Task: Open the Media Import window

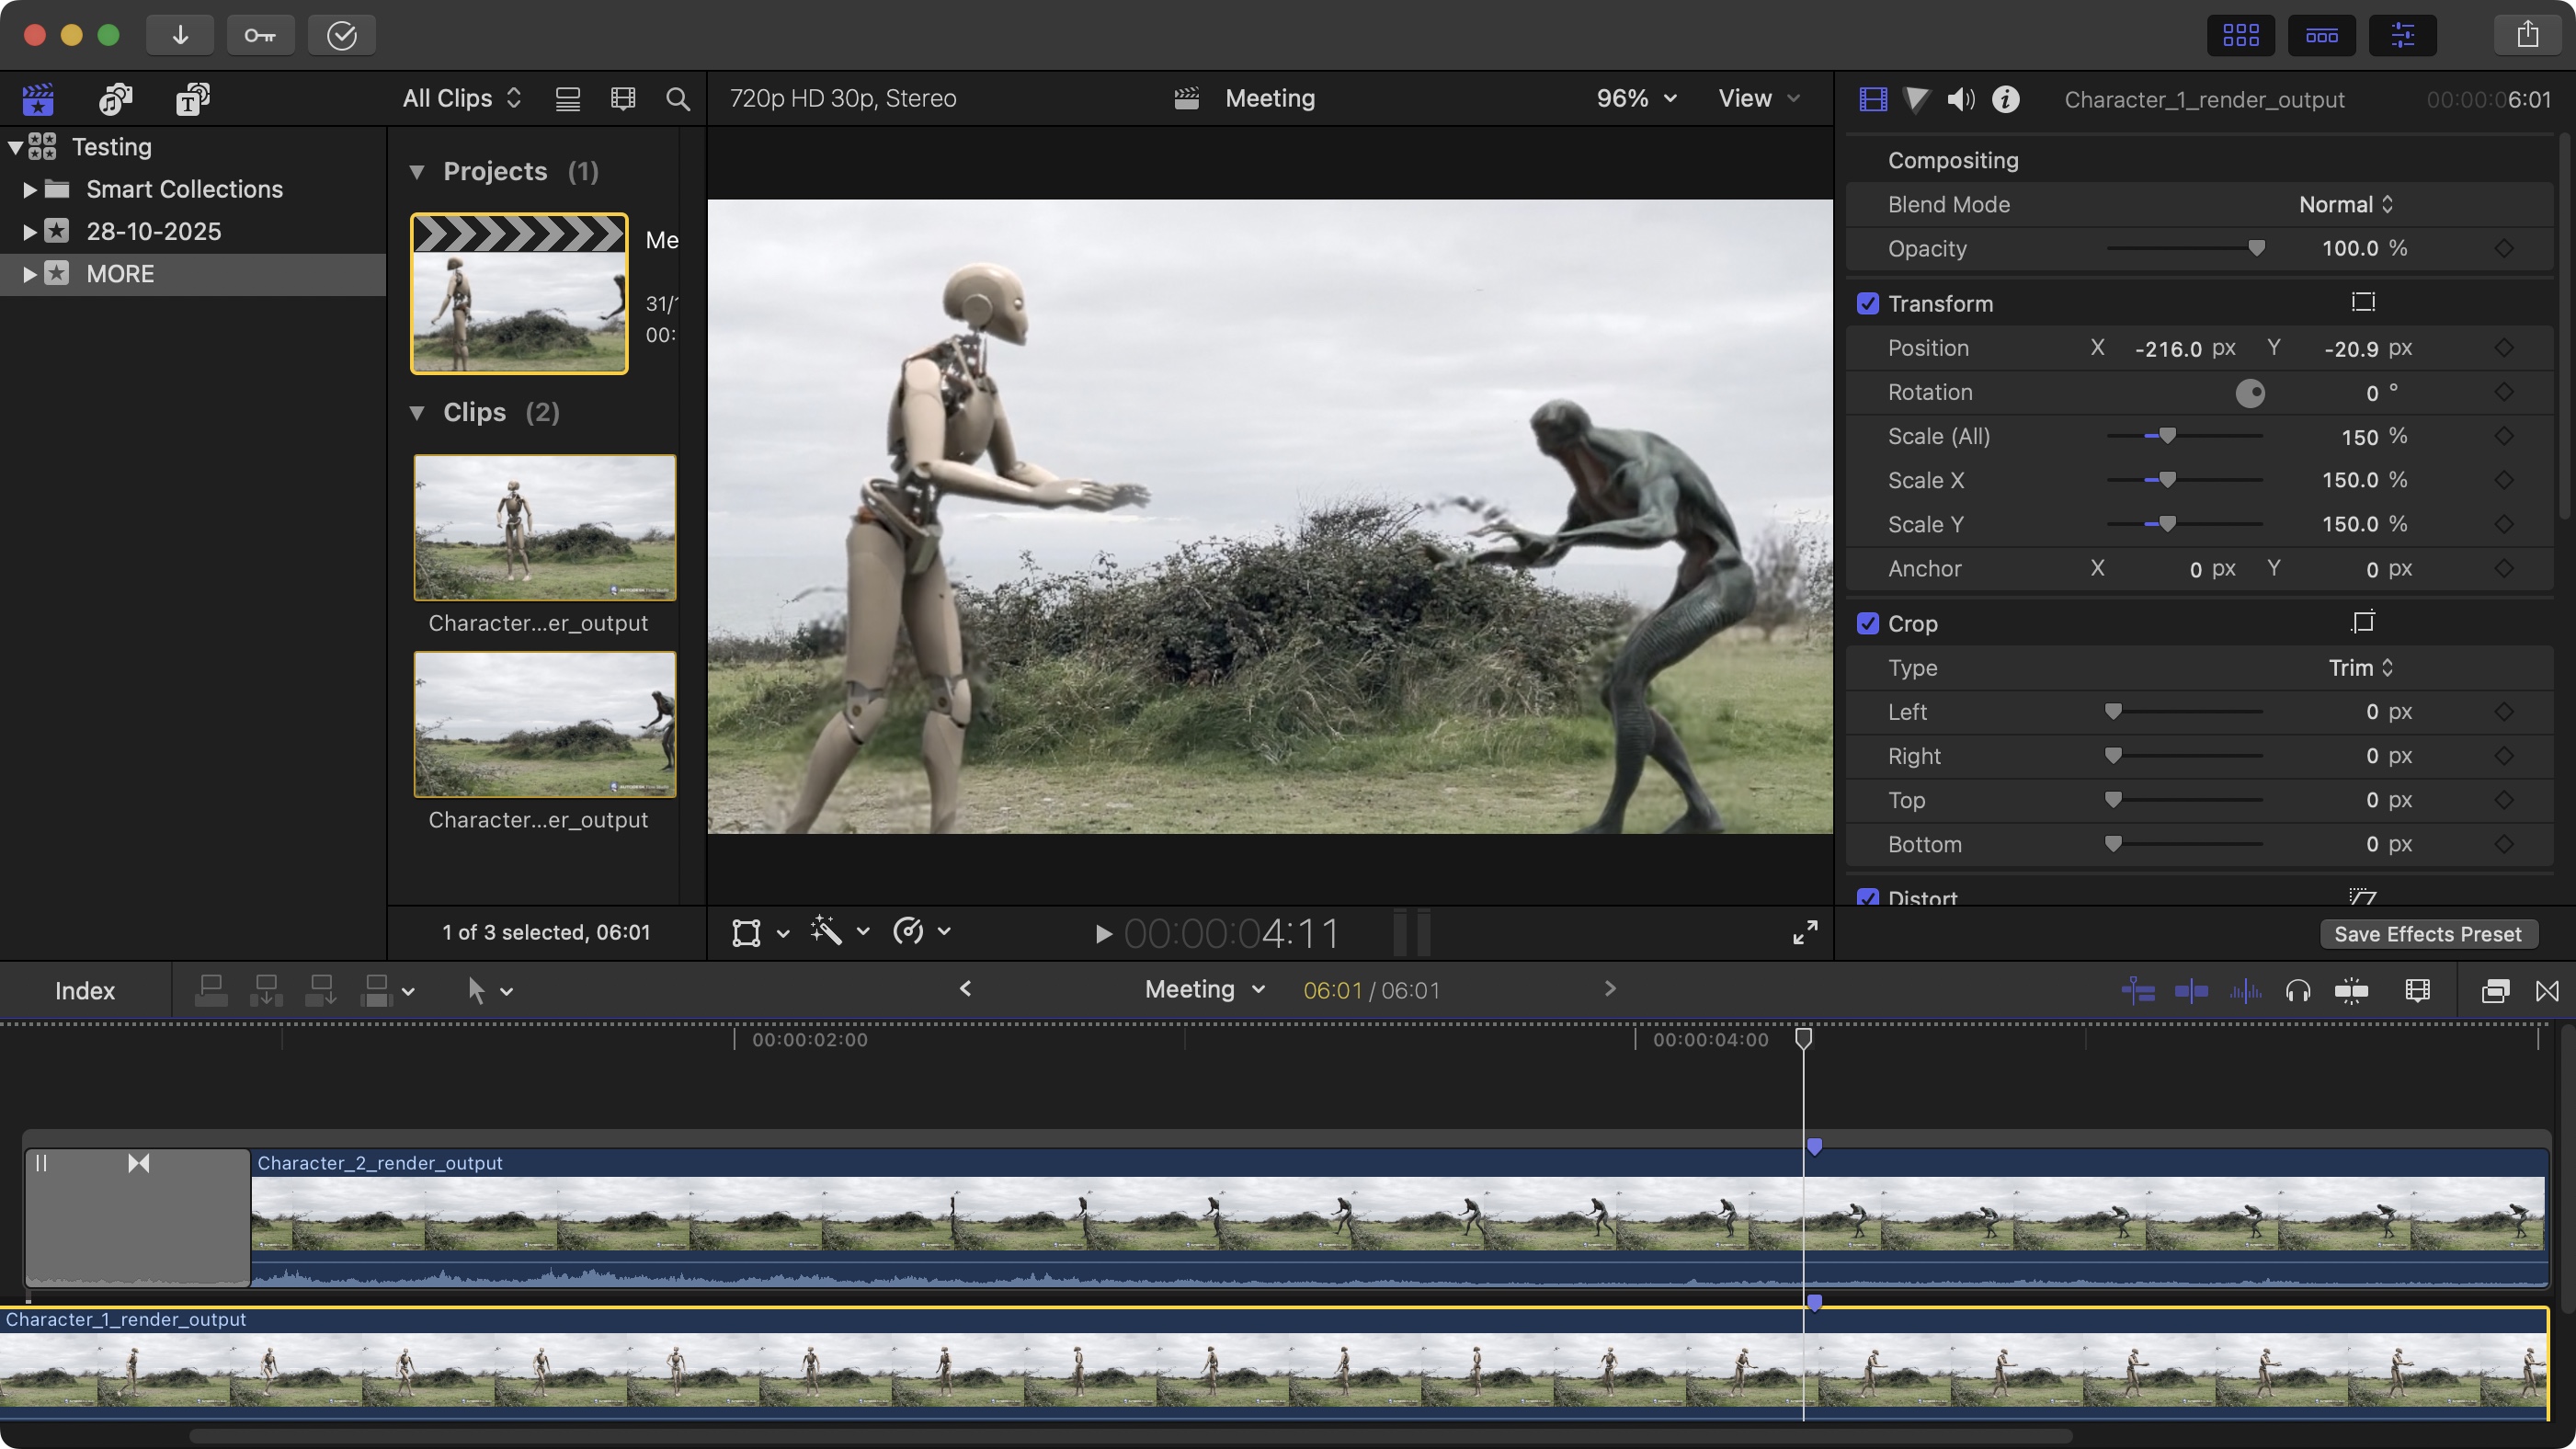Action: coord(180,35)
